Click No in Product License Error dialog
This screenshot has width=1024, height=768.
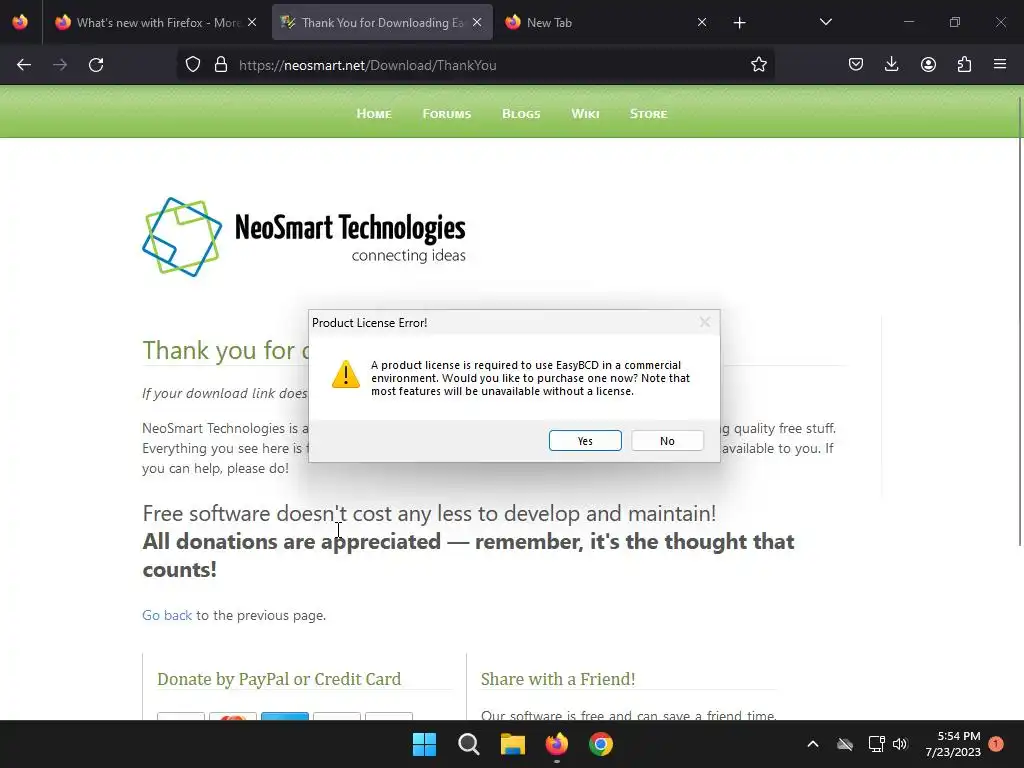tap(667, 441)
